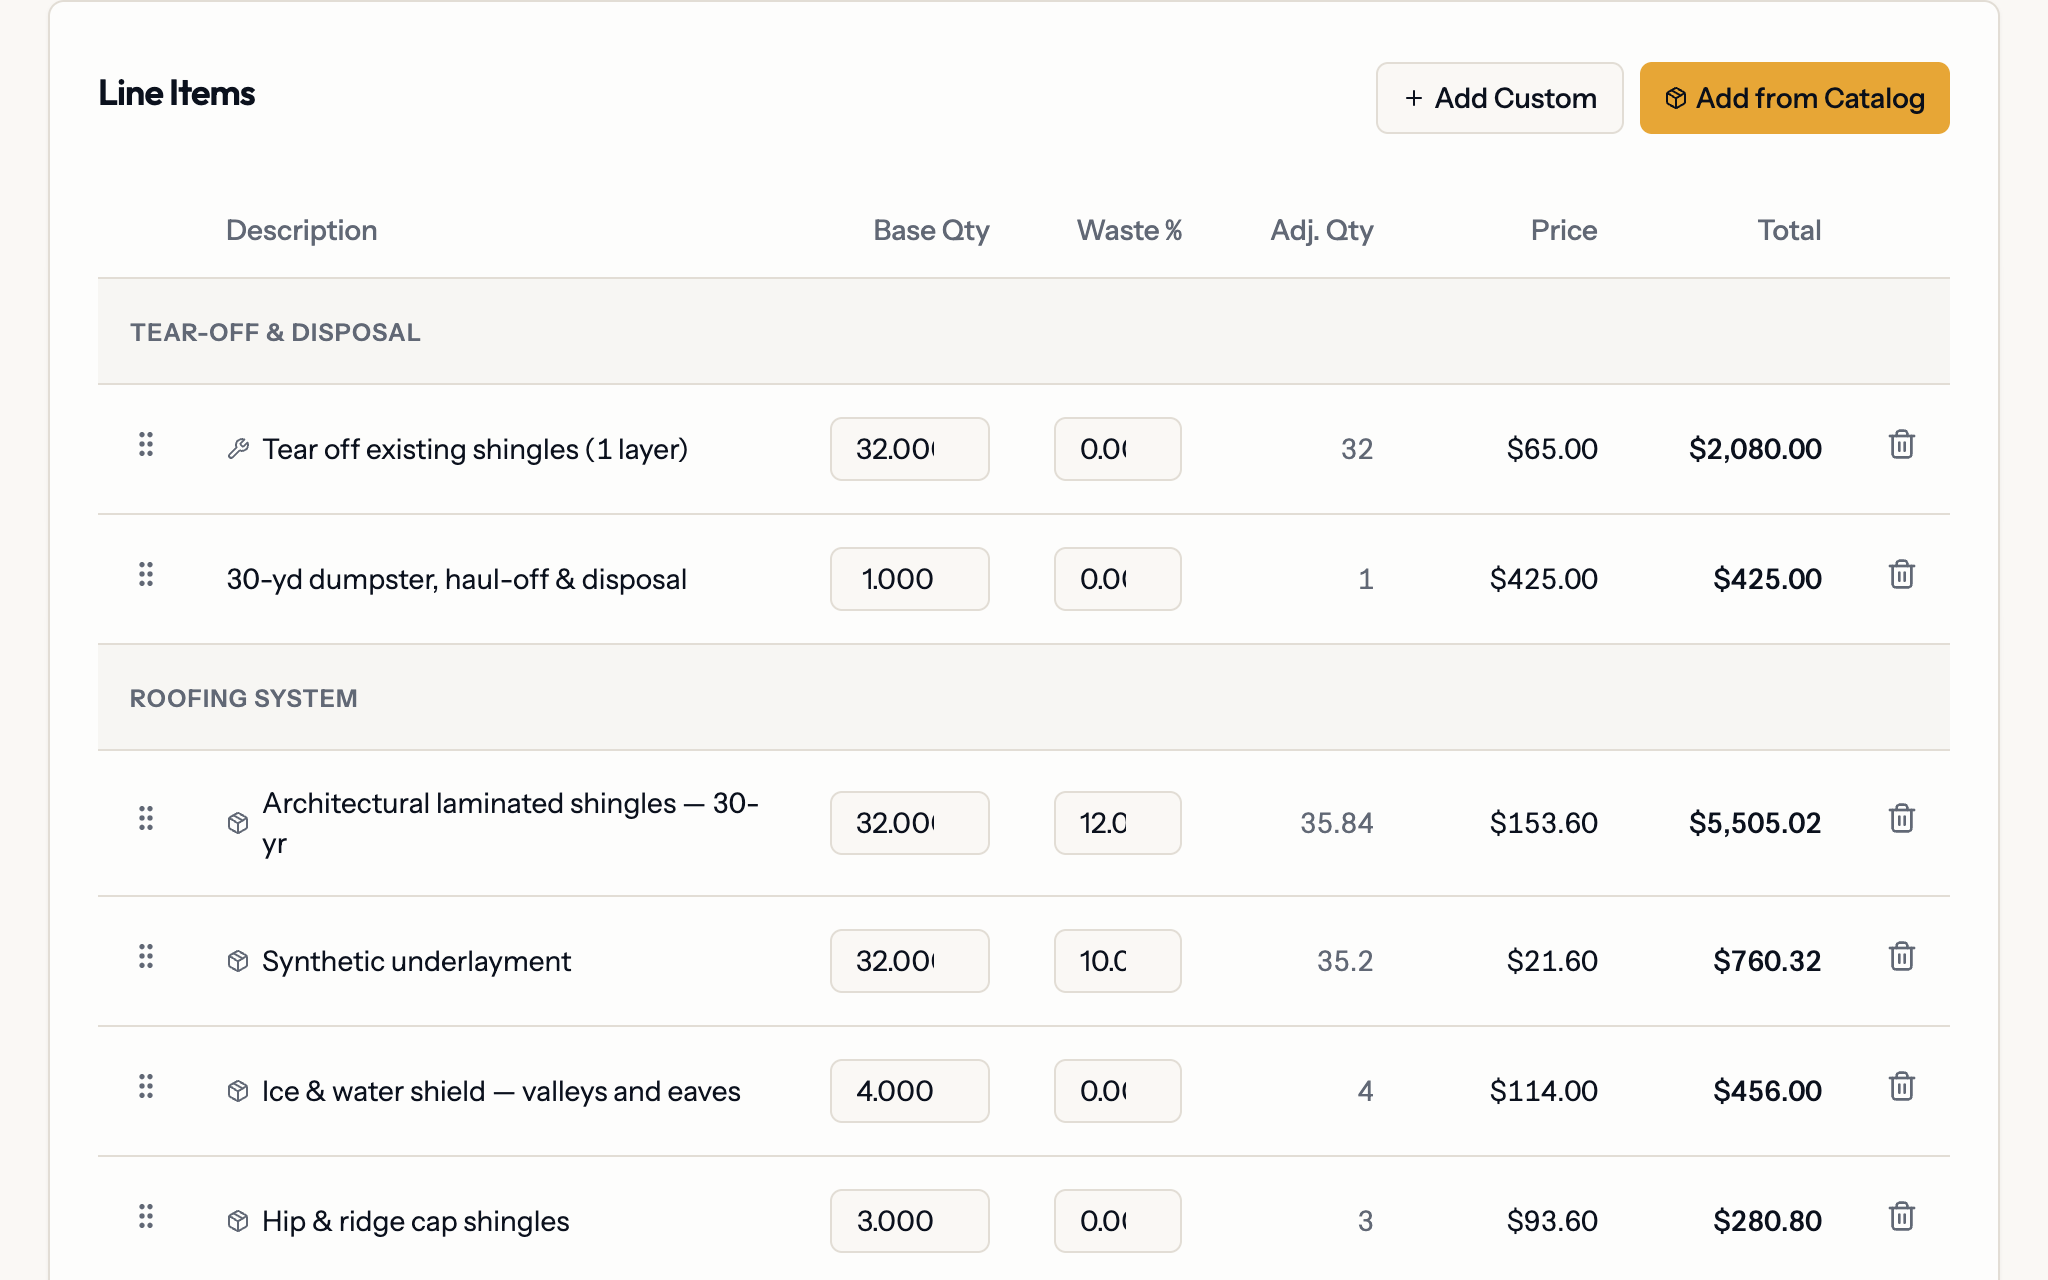
Task: Click the 35.84 adjusted quantity
Action: [x=1337, y=823]
